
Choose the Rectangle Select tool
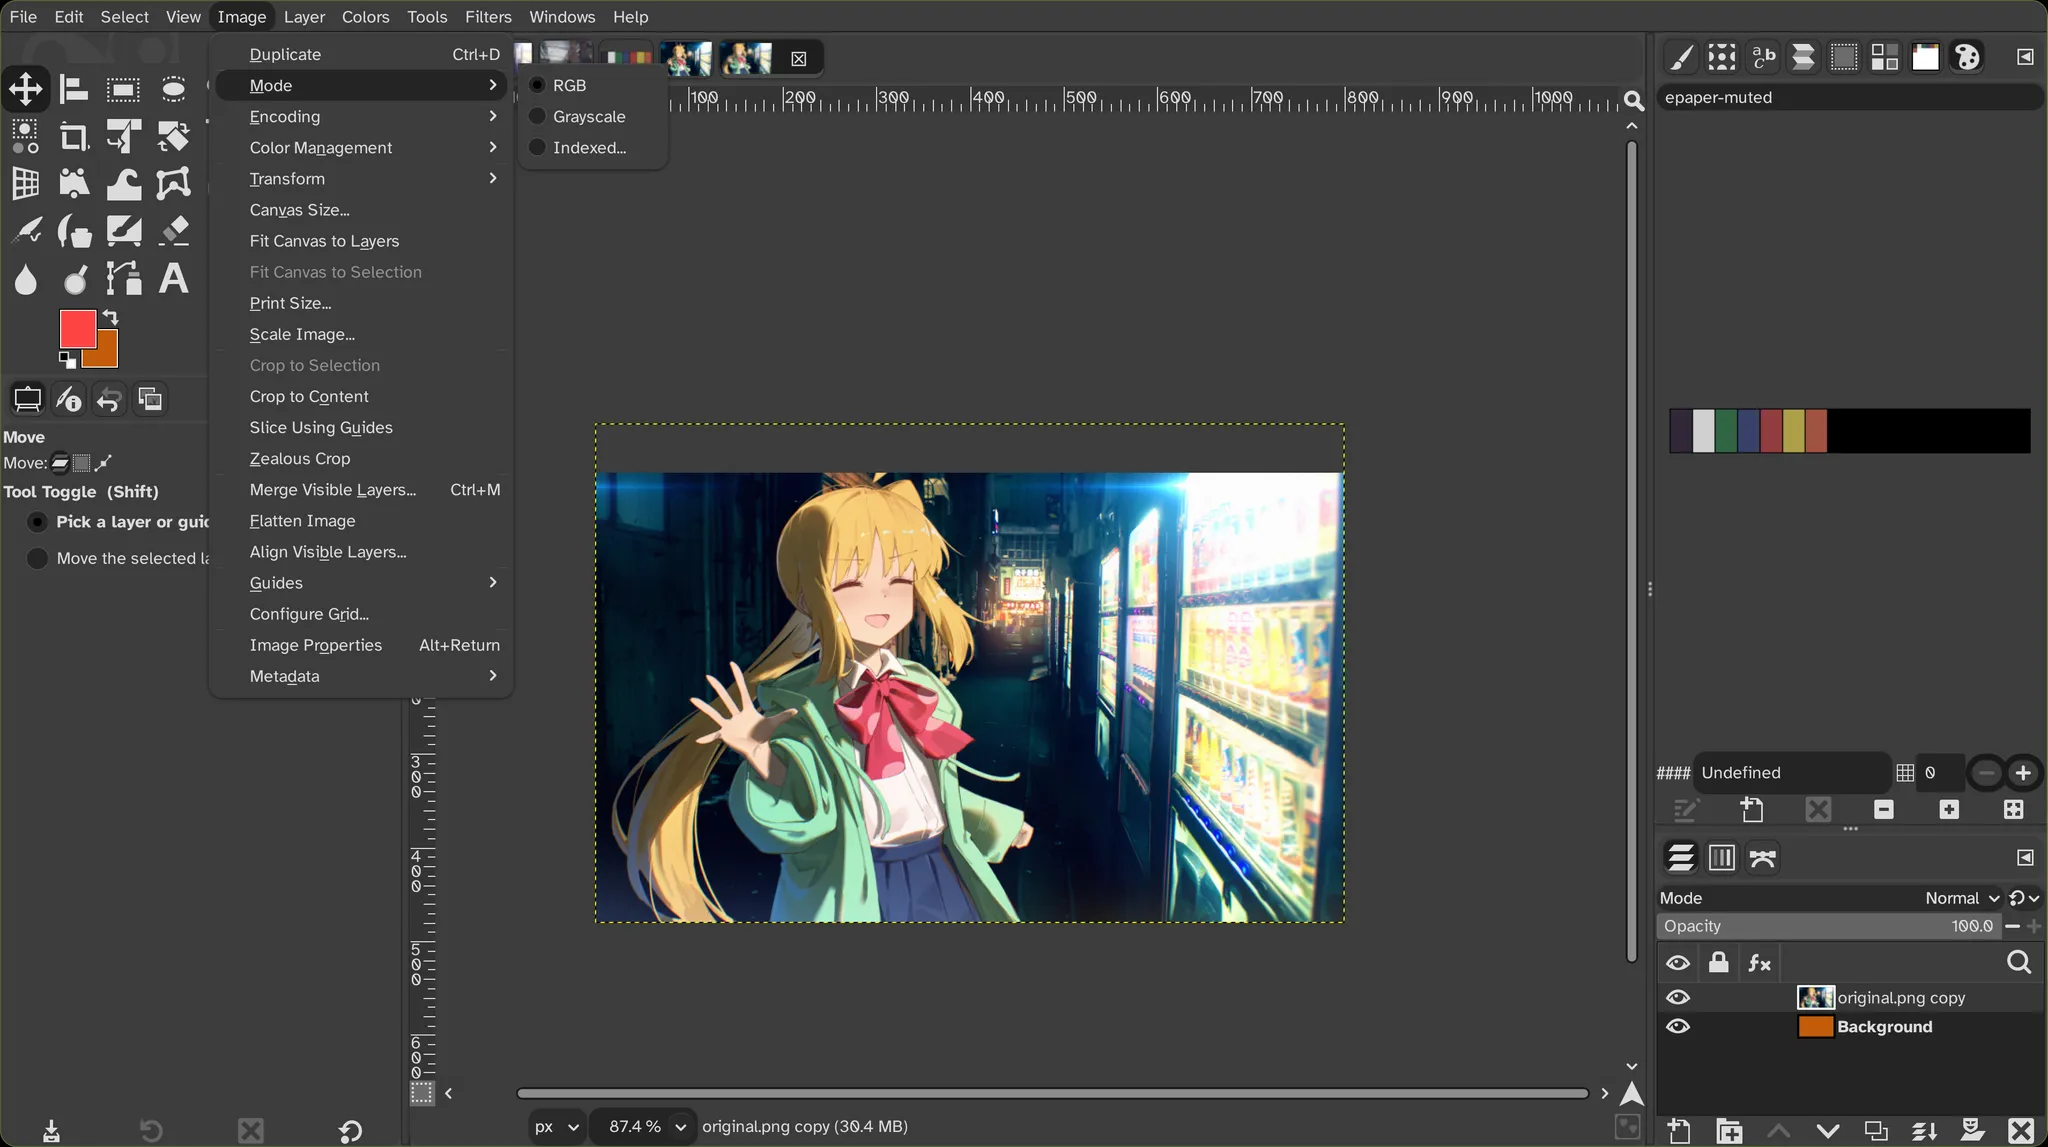pos(123,89)
